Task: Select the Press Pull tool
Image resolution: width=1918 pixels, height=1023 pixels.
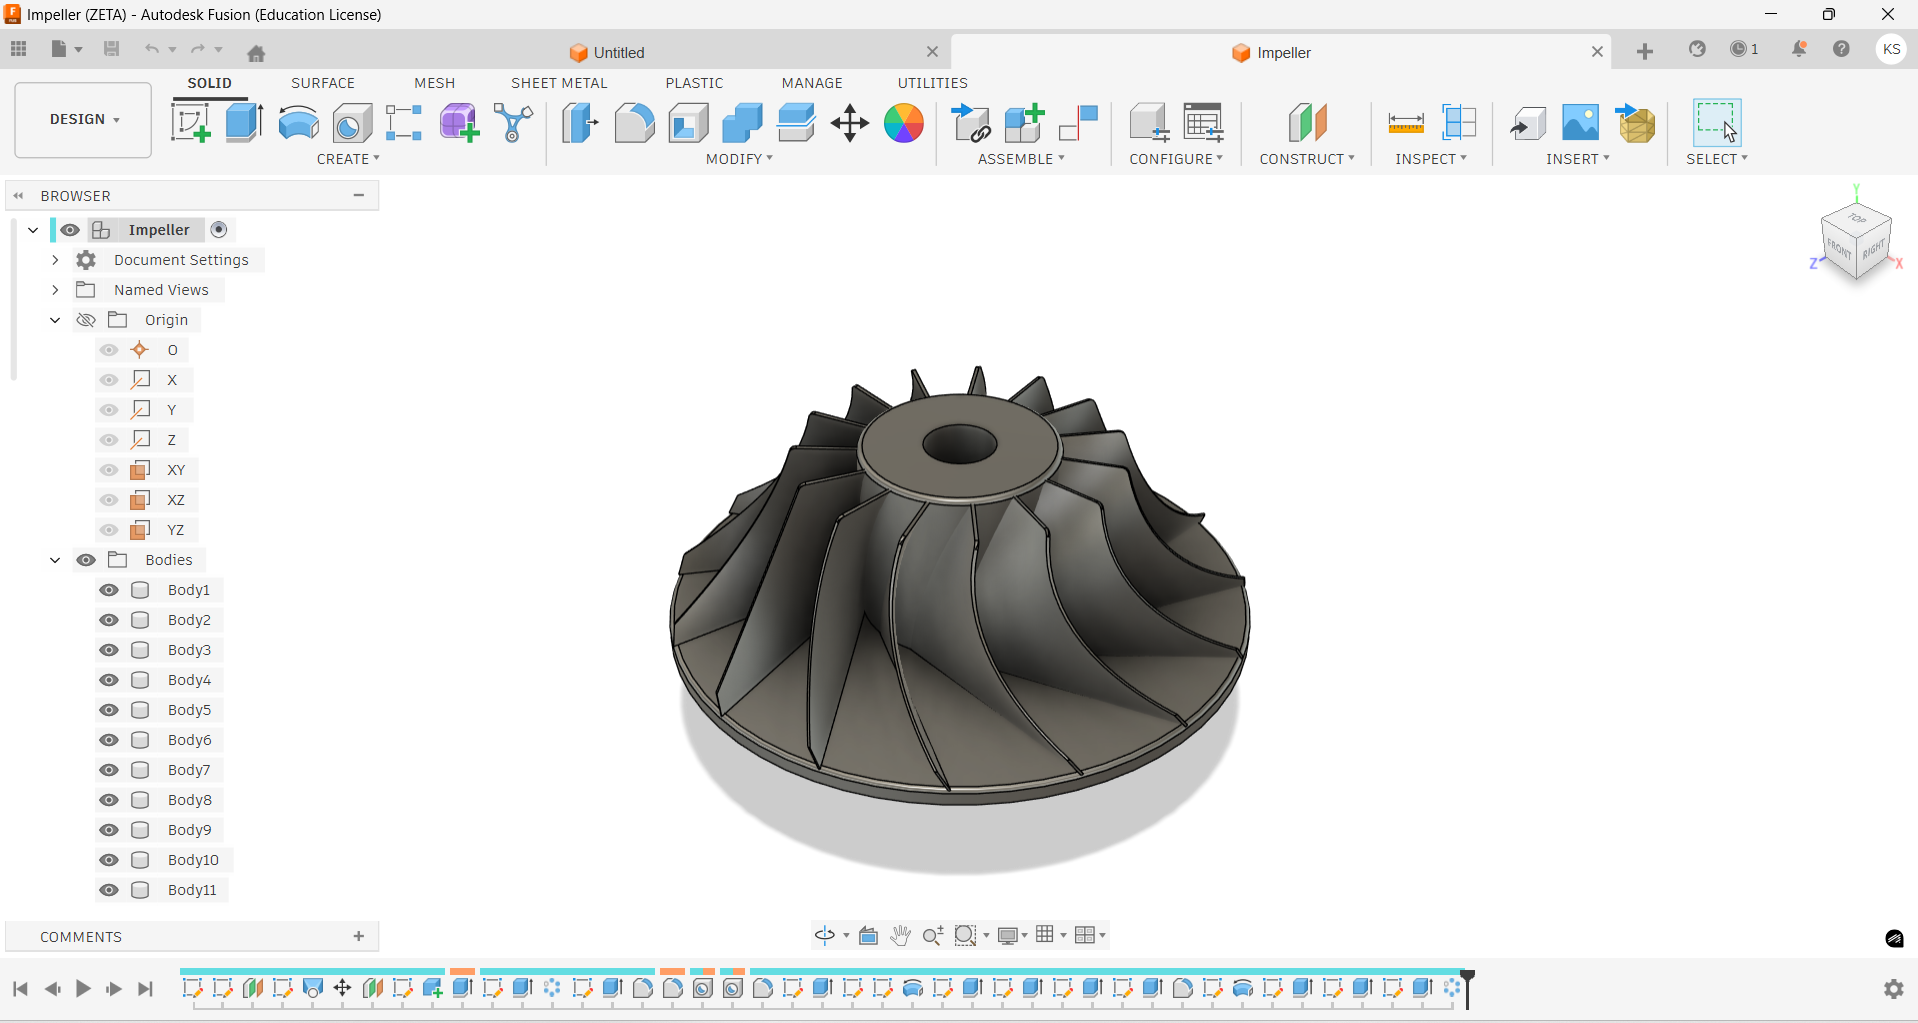Action: point(580,123)
